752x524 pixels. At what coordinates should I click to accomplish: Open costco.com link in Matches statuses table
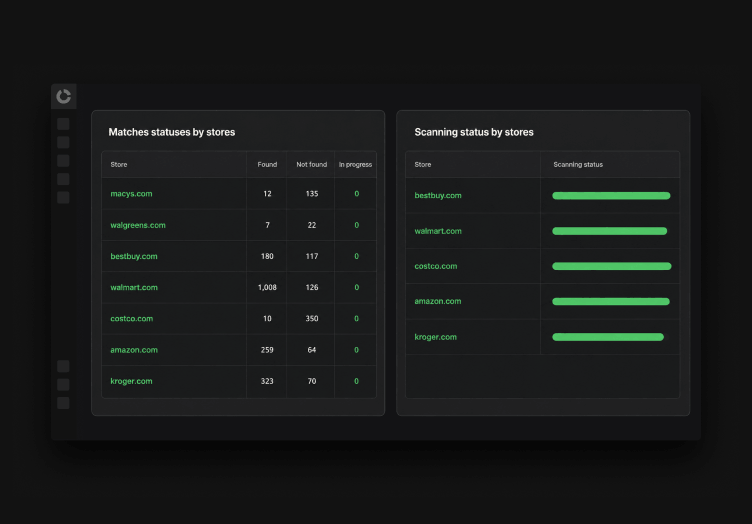131,318
